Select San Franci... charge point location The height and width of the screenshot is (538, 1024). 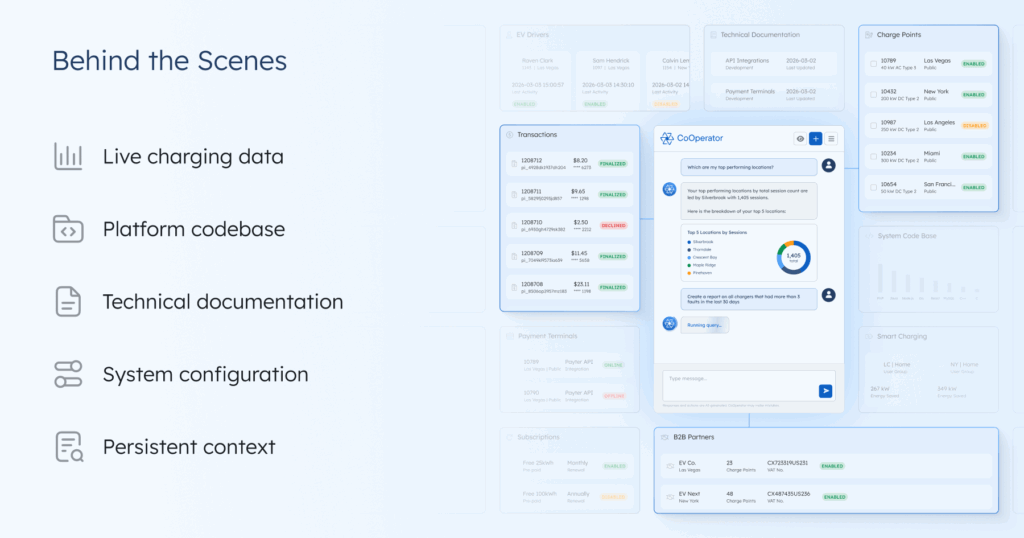click(939, 184)
